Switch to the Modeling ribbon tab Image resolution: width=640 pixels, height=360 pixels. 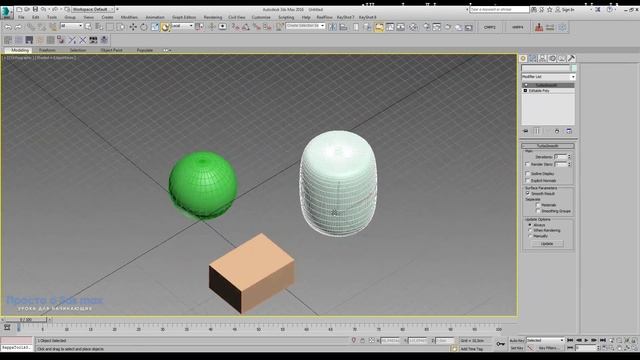pos(20,50)
